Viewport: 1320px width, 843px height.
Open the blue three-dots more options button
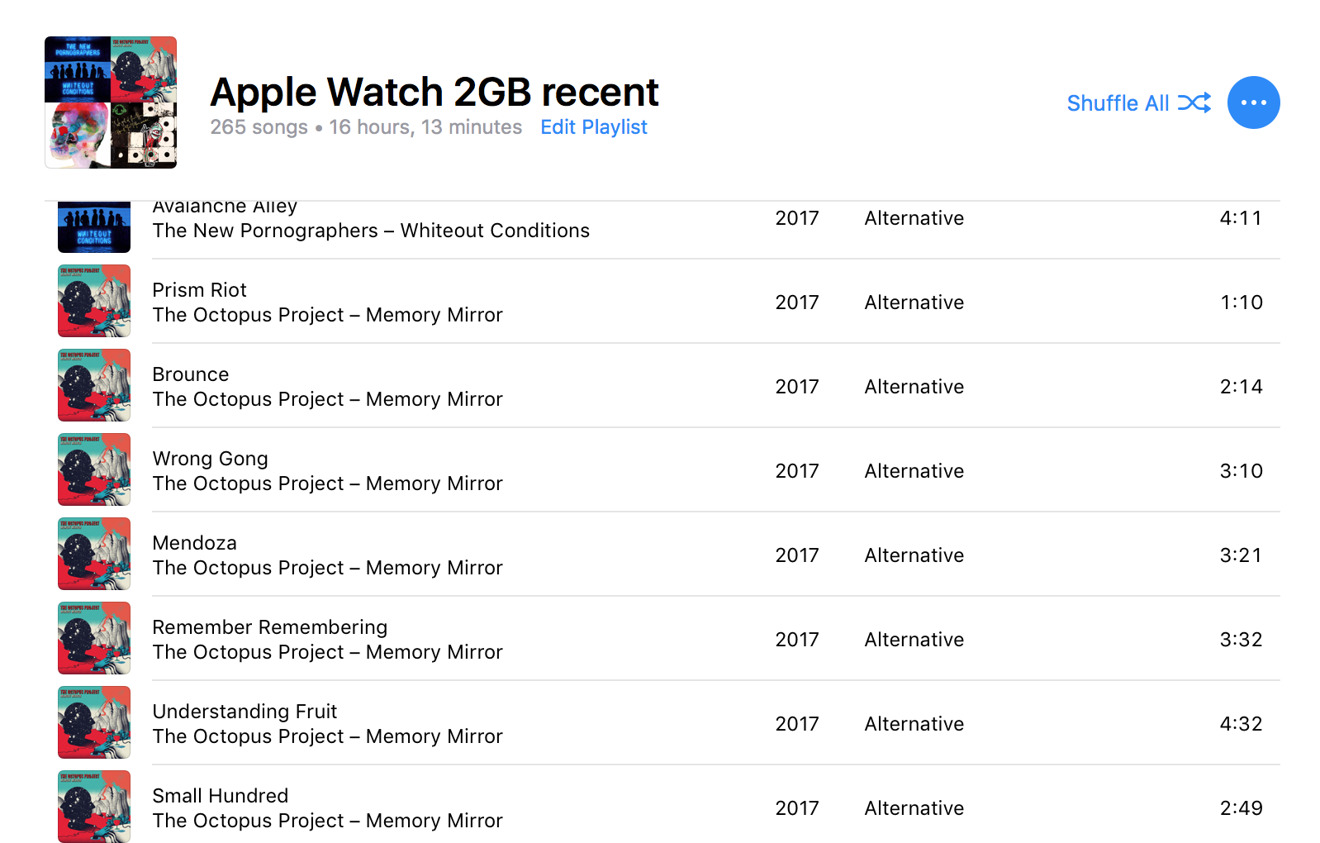(1253, 103)
